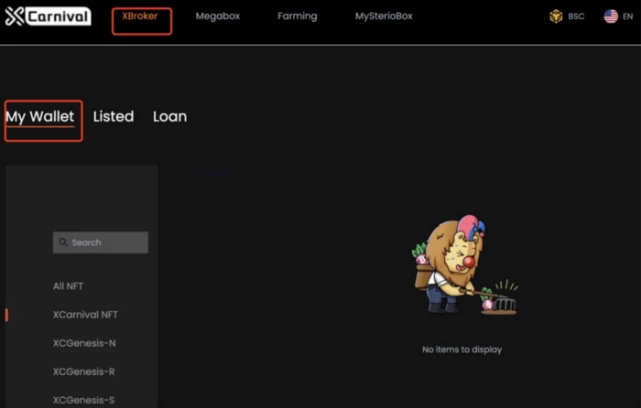The height and width of the screenshot is (408, 641).
Task: Select the All NFT filter
Action: pyautogui.click(x=68, y=286)
